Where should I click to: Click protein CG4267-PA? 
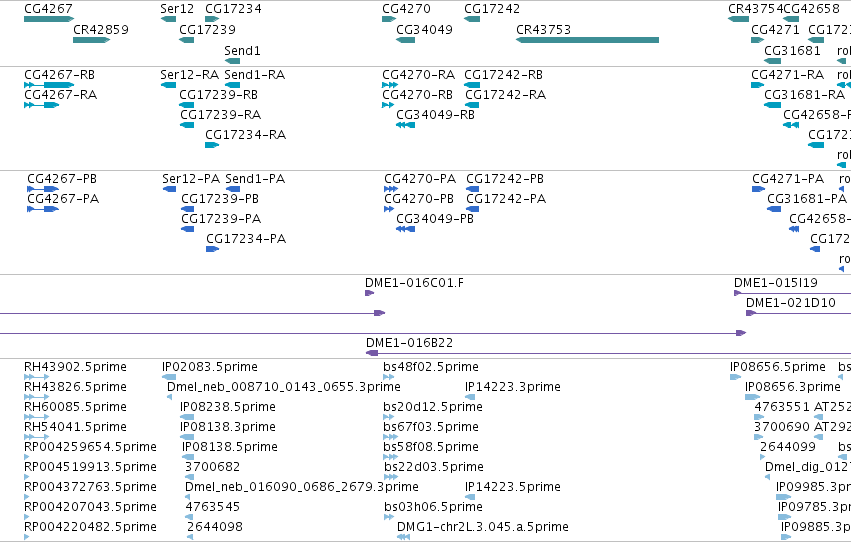43,209
